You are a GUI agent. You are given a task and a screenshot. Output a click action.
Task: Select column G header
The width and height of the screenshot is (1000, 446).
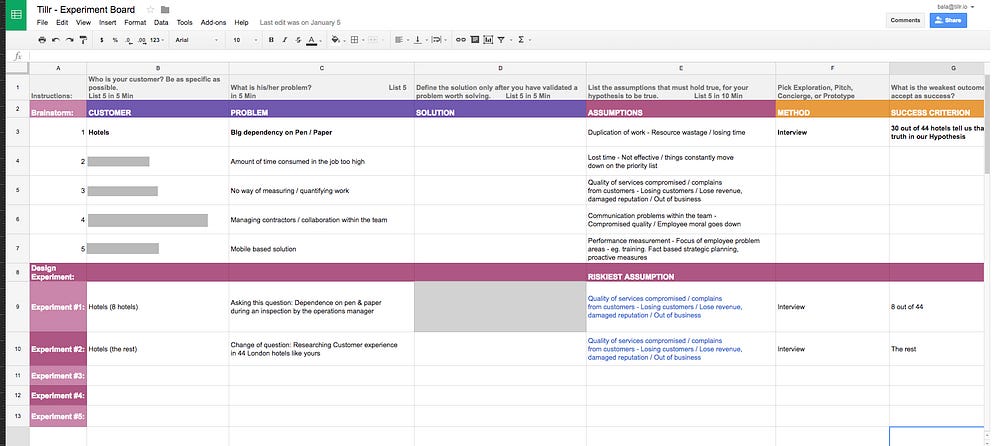pyautogui.click(x=936, y=68)
